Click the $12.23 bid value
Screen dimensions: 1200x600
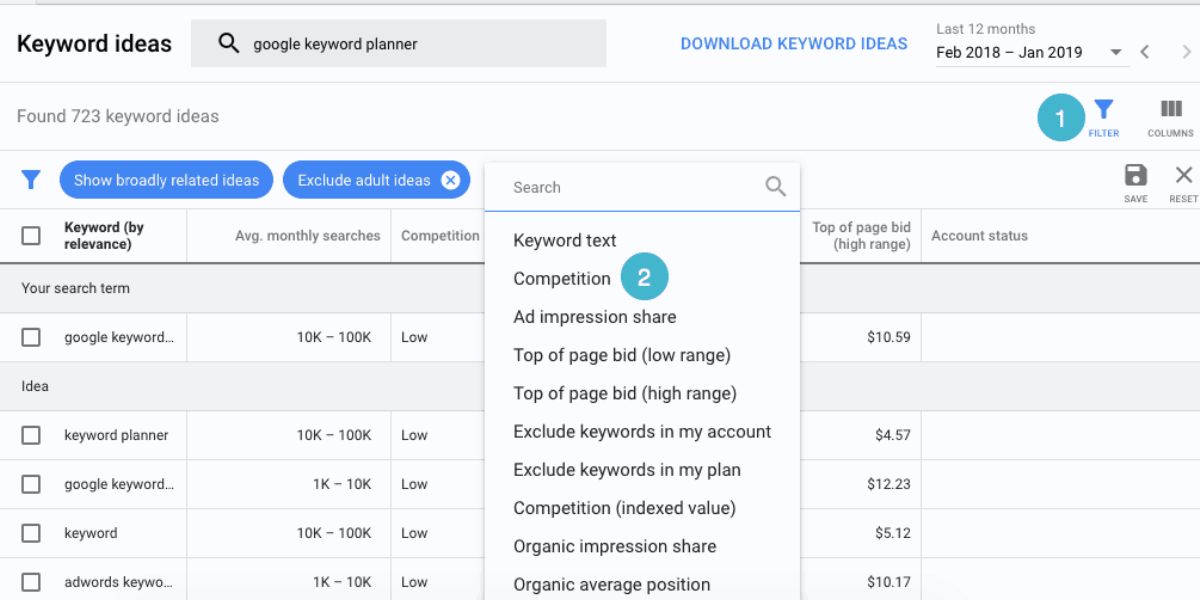point(889,484)
